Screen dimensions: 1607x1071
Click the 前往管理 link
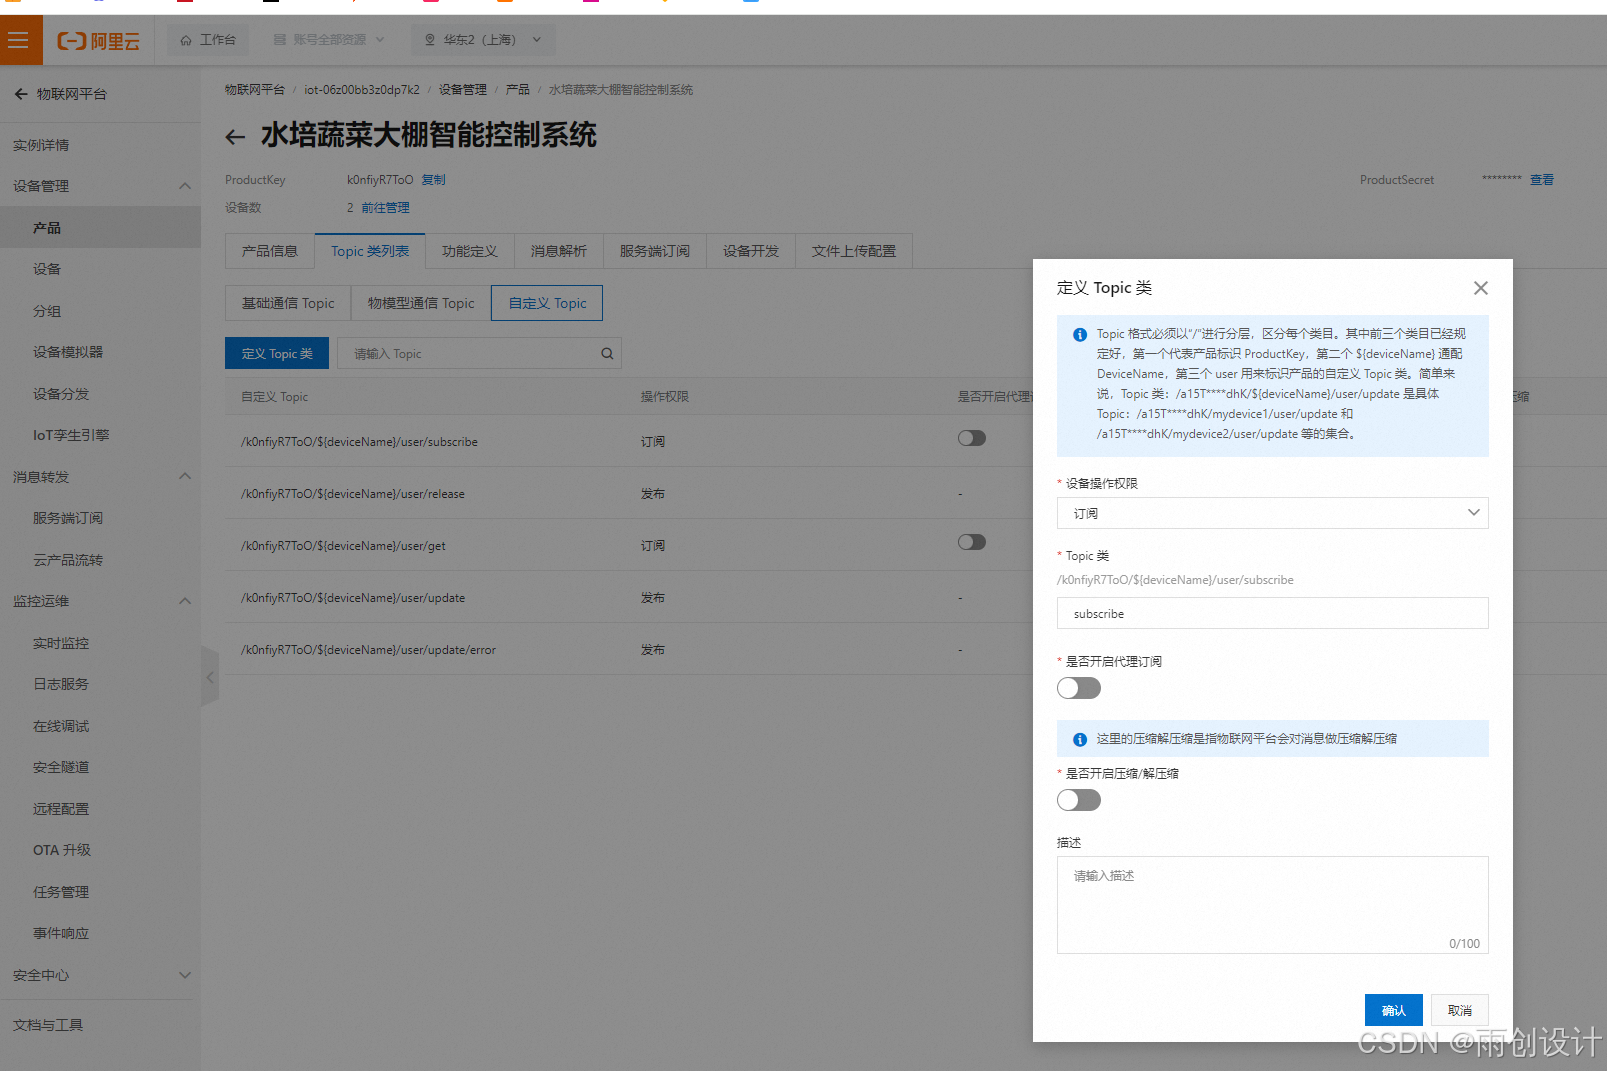pos(385,208)
